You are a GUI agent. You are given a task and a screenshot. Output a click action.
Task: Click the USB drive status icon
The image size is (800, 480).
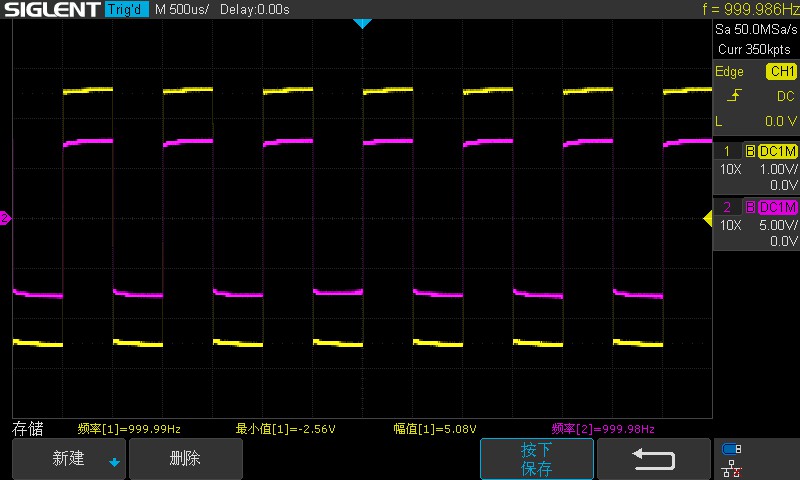click(x=732, y=449)
